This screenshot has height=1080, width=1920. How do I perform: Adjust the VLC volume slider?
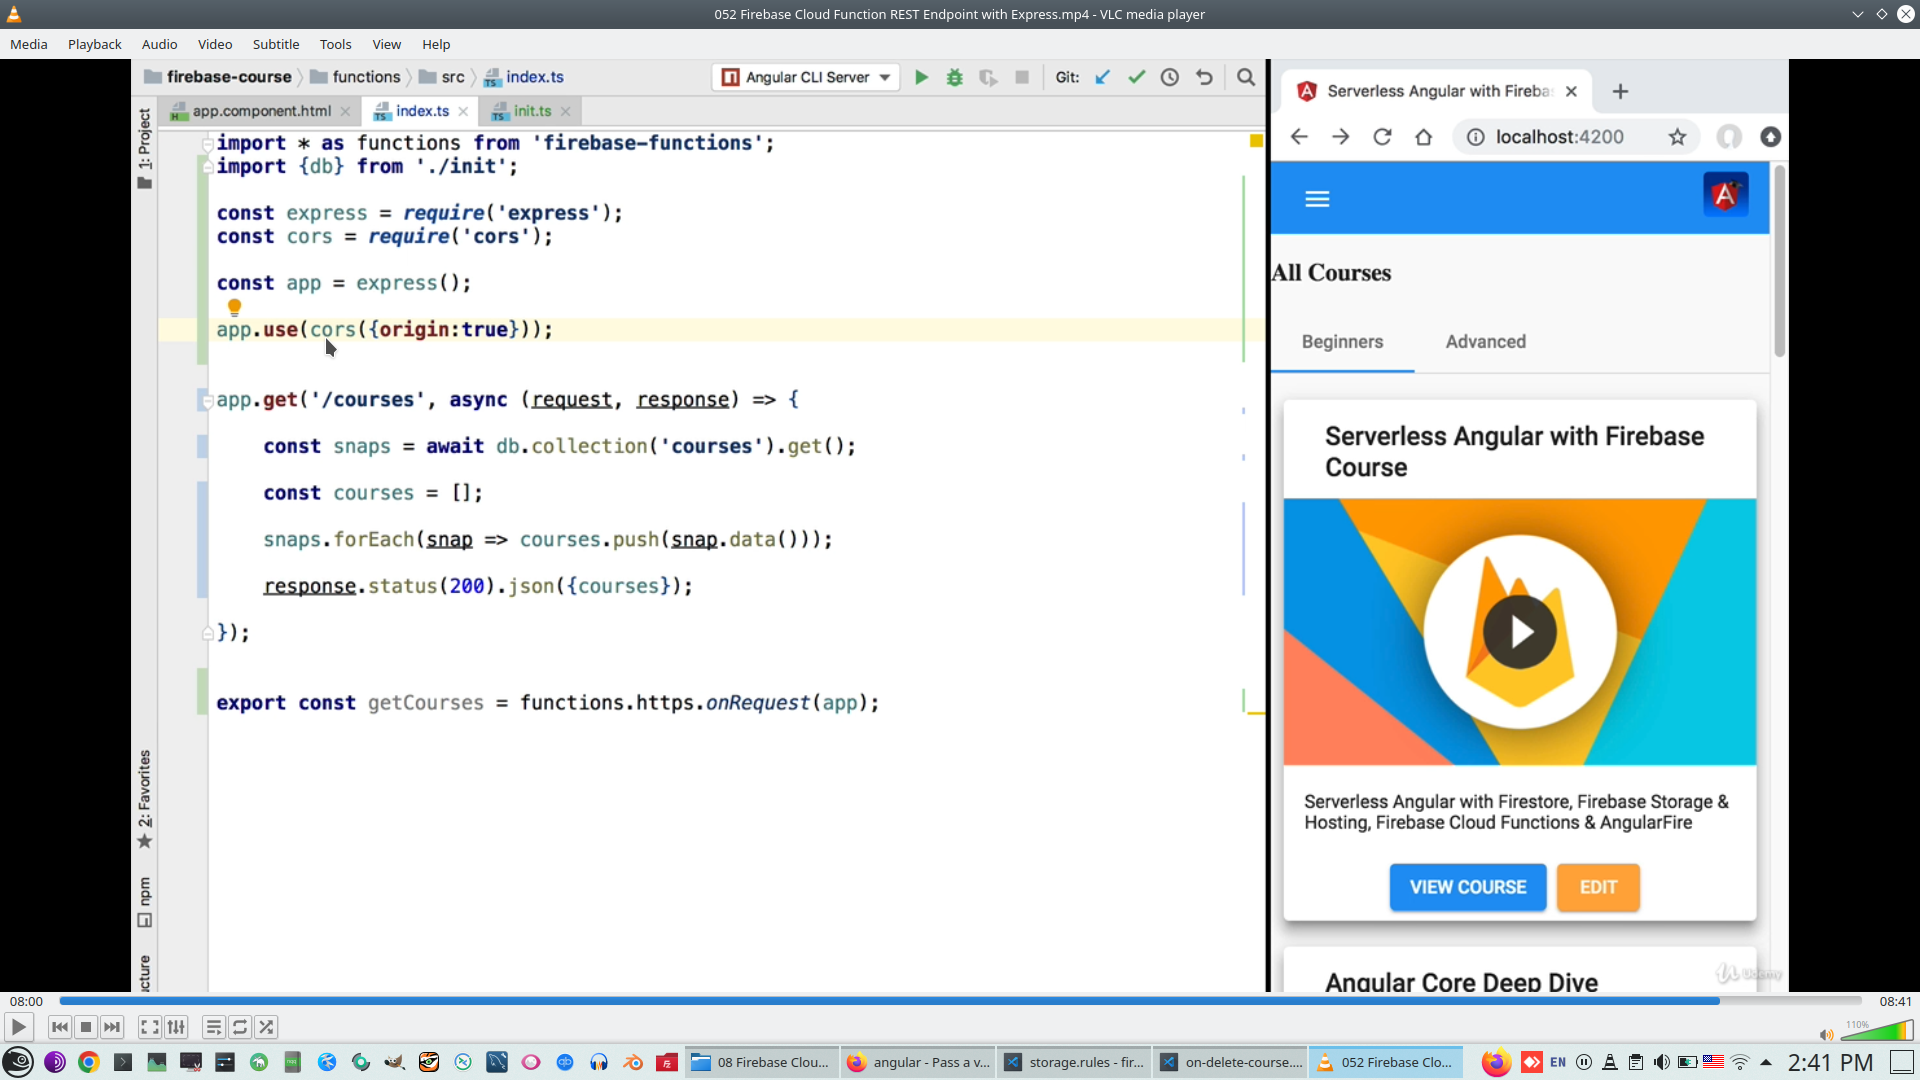pos(1878,1032)
